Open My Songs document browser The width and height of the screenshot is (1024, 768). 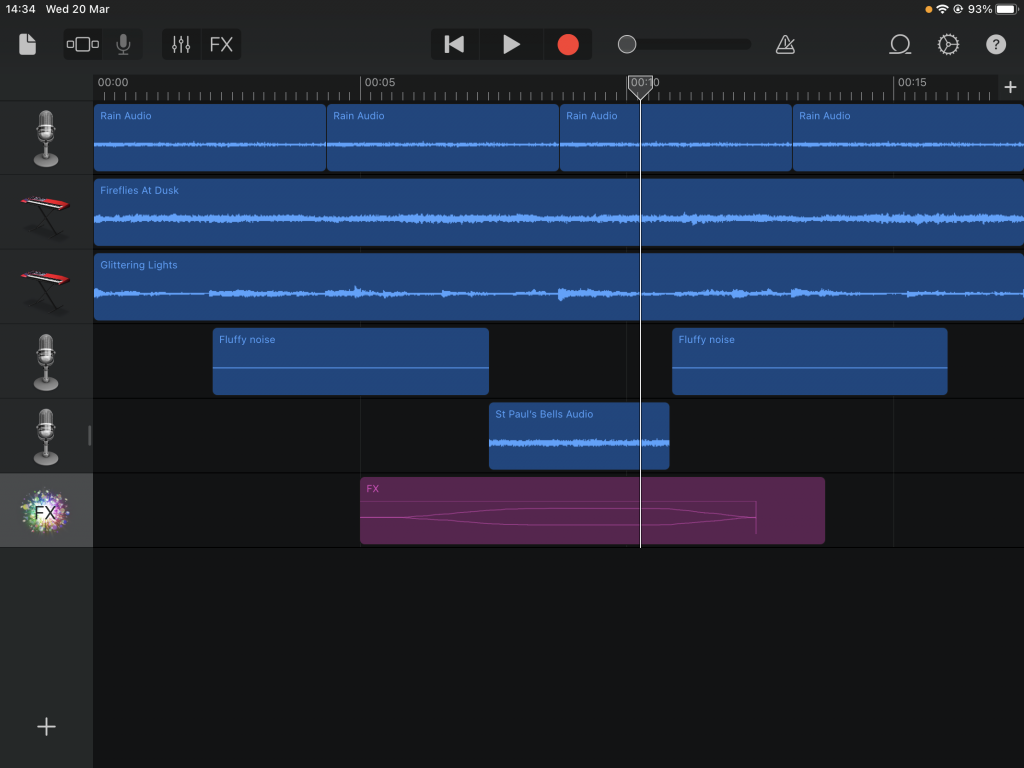(x=27, y=44)
